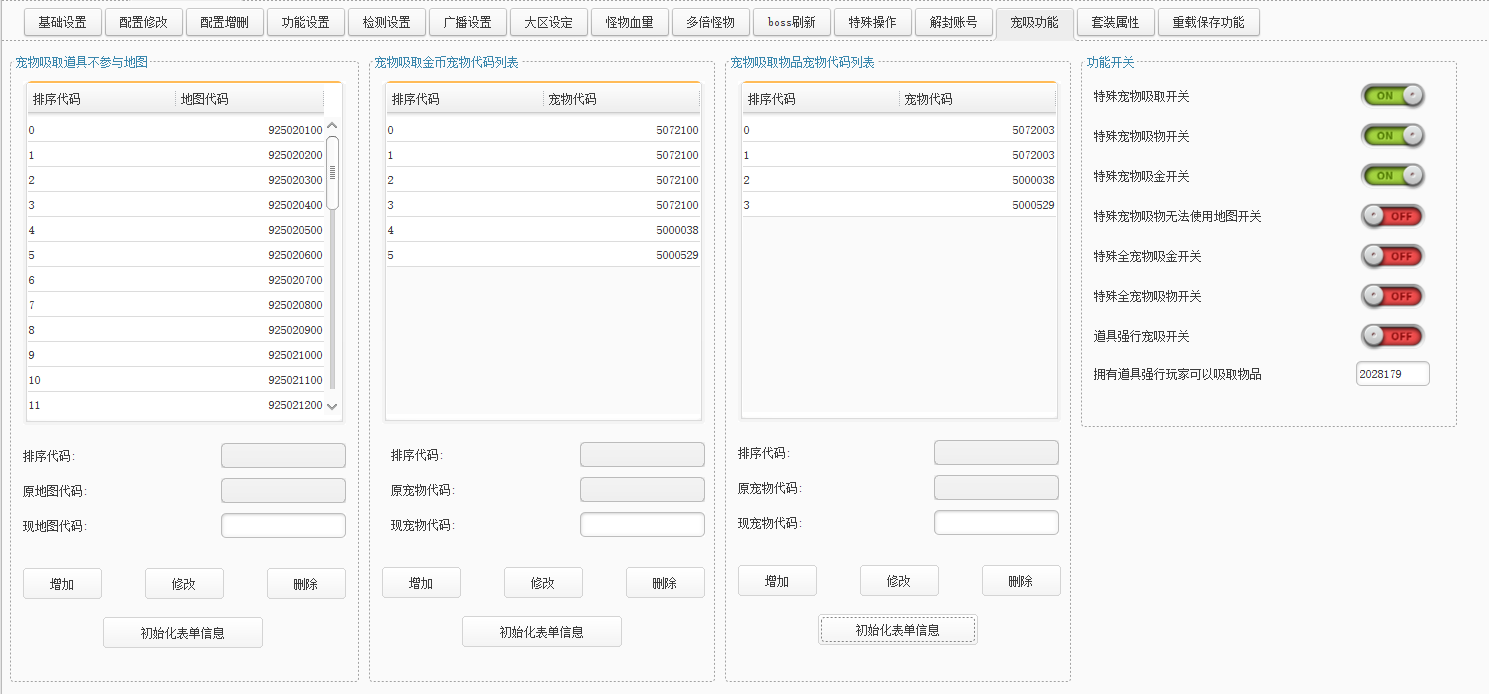Click 宠物代码 header in the gold pet list
The image size is (1489, 694).
click(x=621, y=99)
